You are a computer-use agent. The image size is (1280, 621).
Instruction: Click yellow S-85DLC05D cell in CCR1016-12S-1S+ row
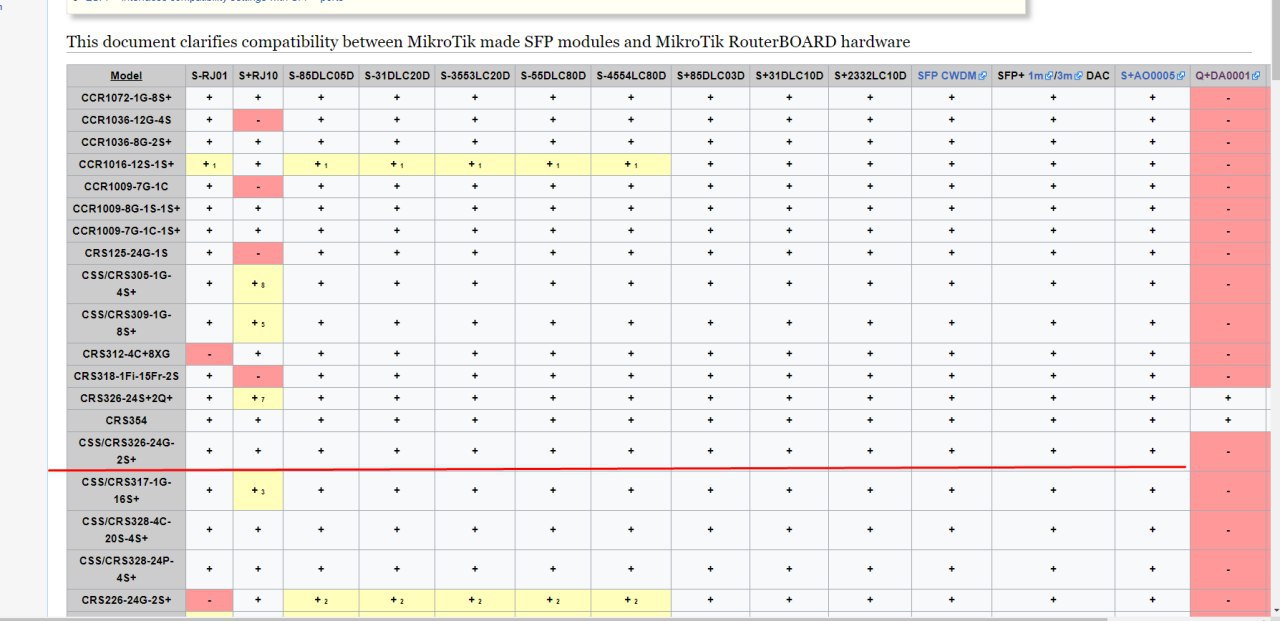[321, 164]
